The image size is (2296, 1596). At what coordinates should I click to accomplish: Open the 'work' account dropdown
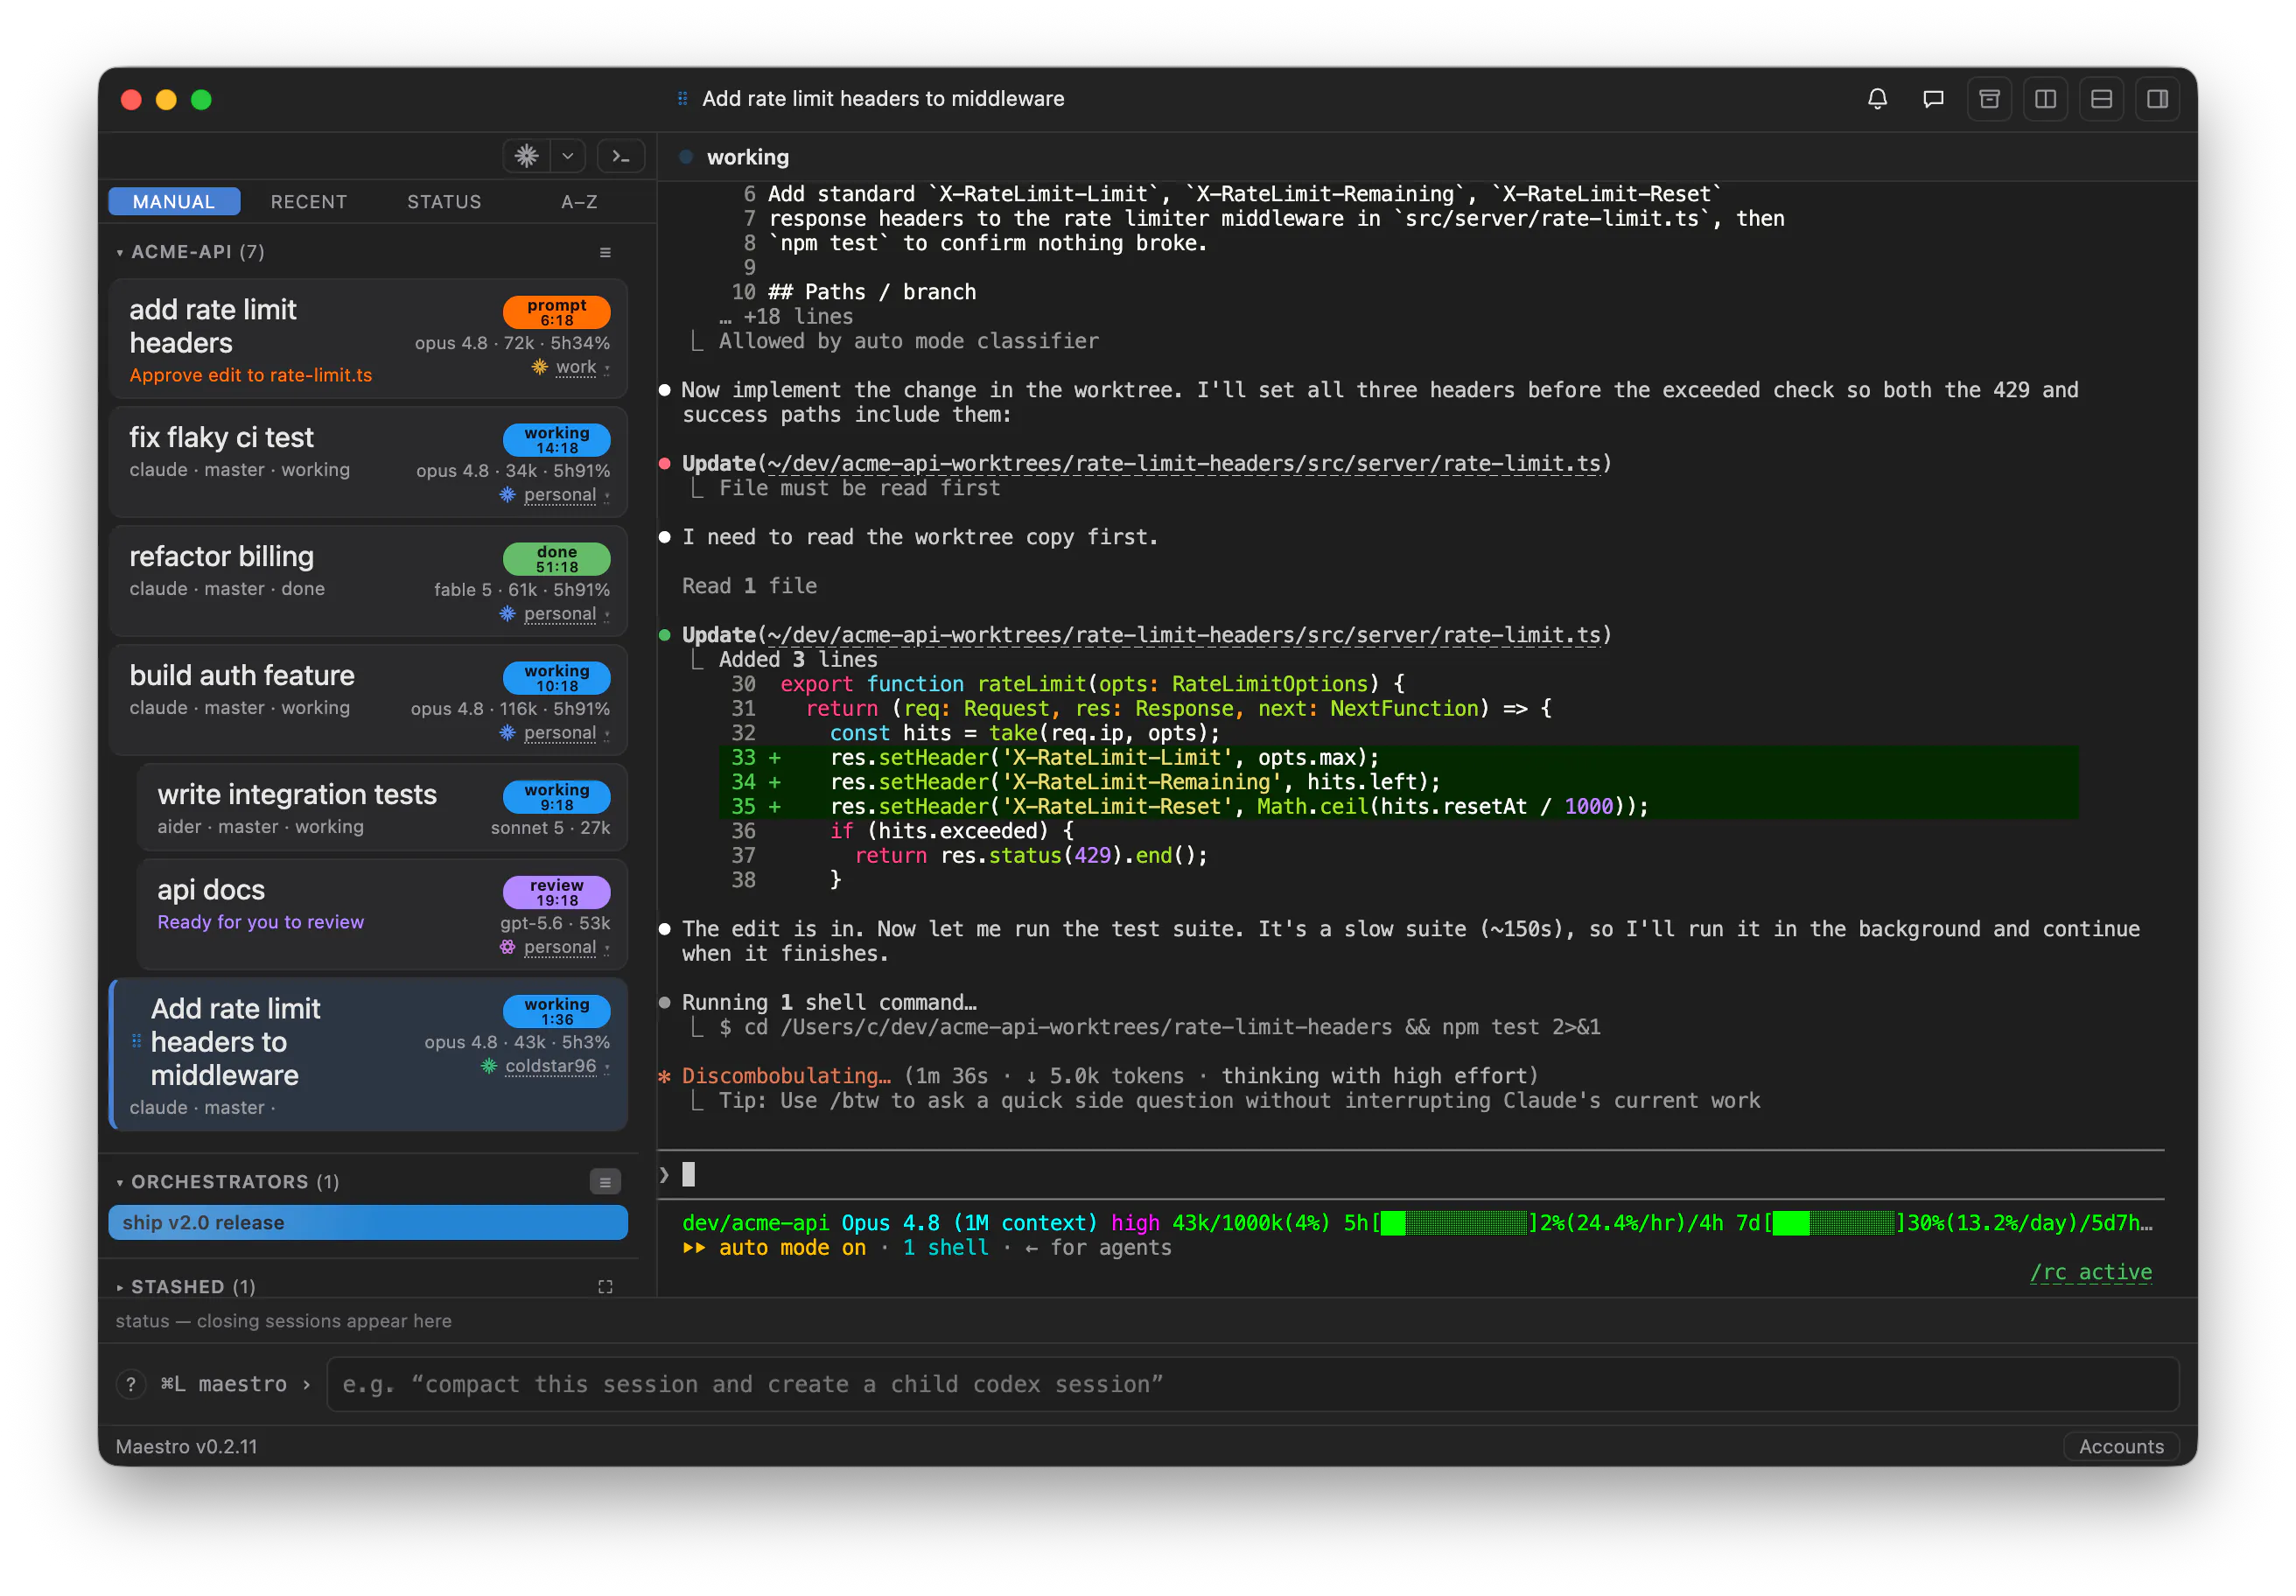coord(582,367)
